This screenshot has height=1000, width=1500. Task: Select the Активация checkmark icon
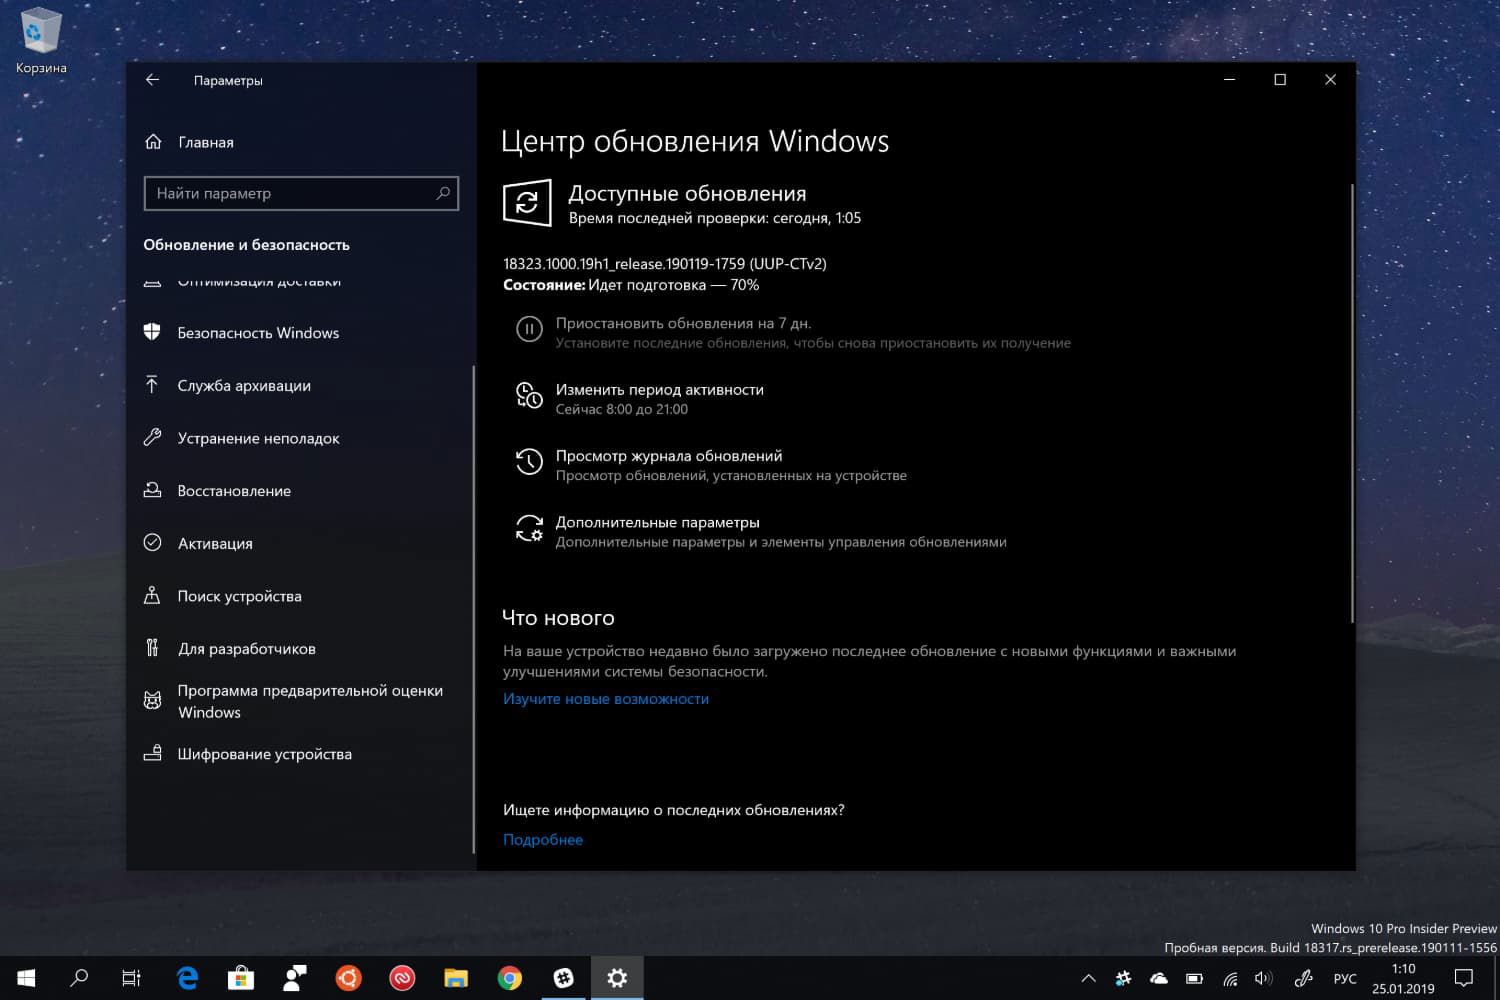point(154,543)
